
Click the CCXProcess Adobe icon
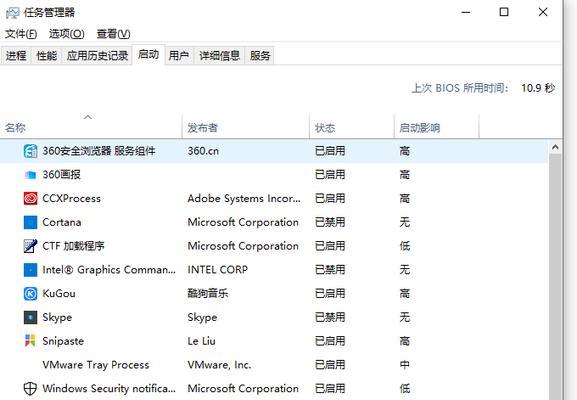[30, 198]
